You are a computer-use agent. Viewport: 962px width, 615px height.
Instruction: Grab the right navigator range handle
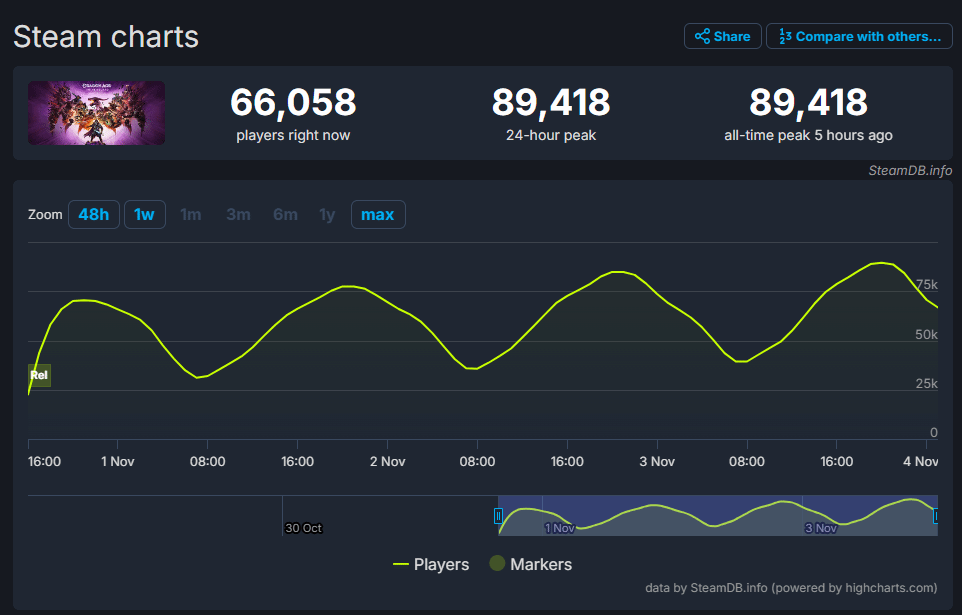tap(936, 516)
